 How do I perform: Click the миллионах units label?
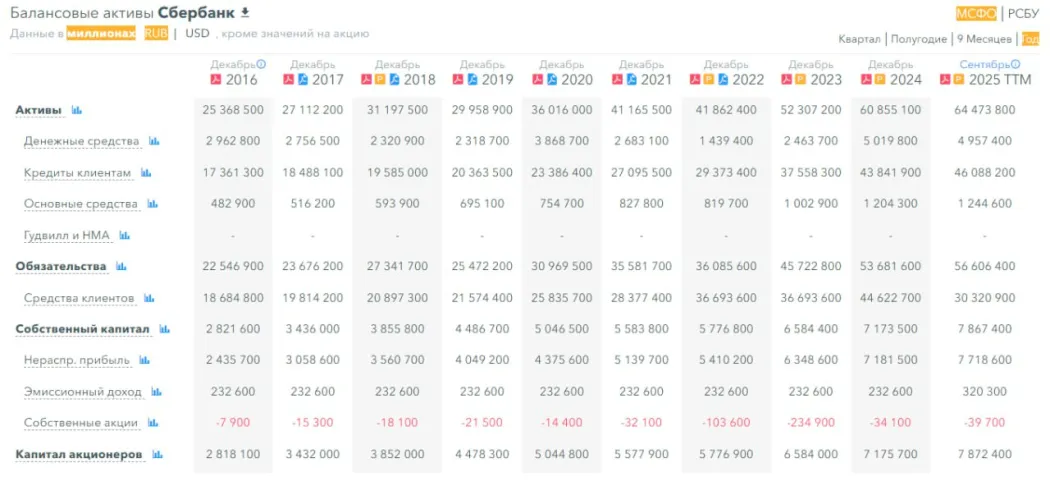[101, 33]
